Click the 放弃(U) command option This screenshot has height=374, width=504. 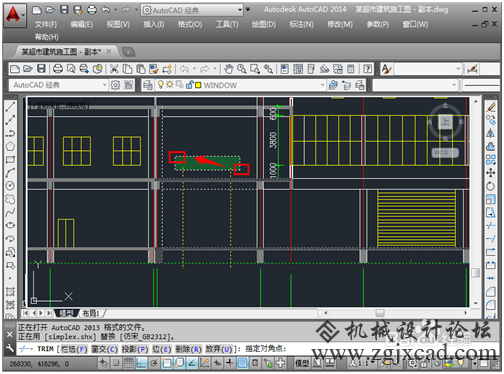pyautogui.click(x=219, y=349)
